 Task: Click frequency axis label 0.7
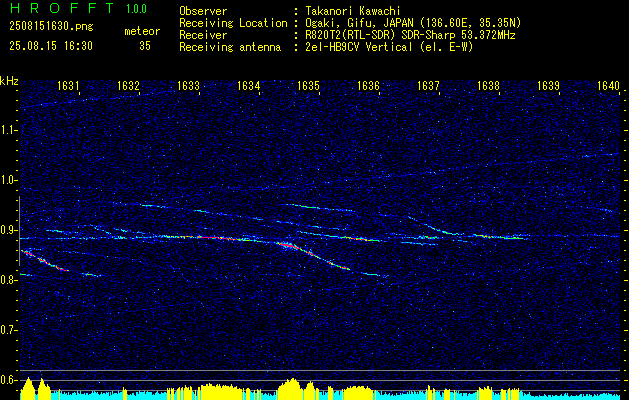tap(8, 330)
